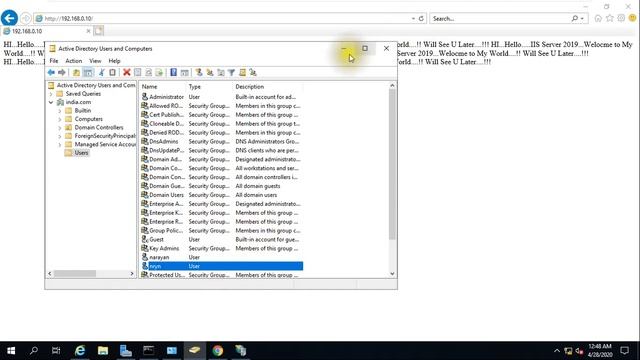Click the tree pane's right scroll arrow
The height and width of the screenshot is (360, 640).
point(132,273)
